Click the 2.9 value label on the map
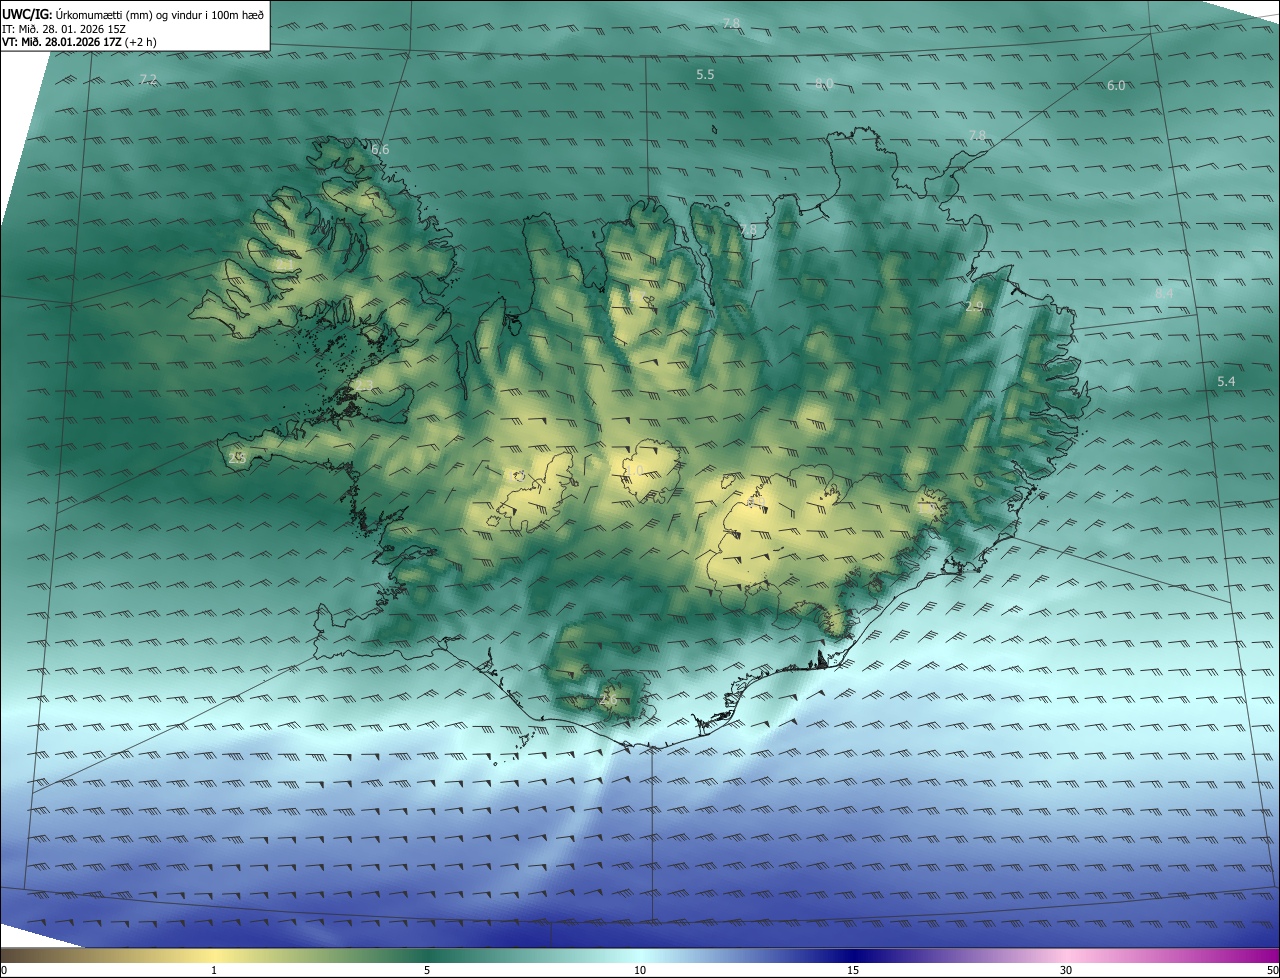 pos(974,307)
